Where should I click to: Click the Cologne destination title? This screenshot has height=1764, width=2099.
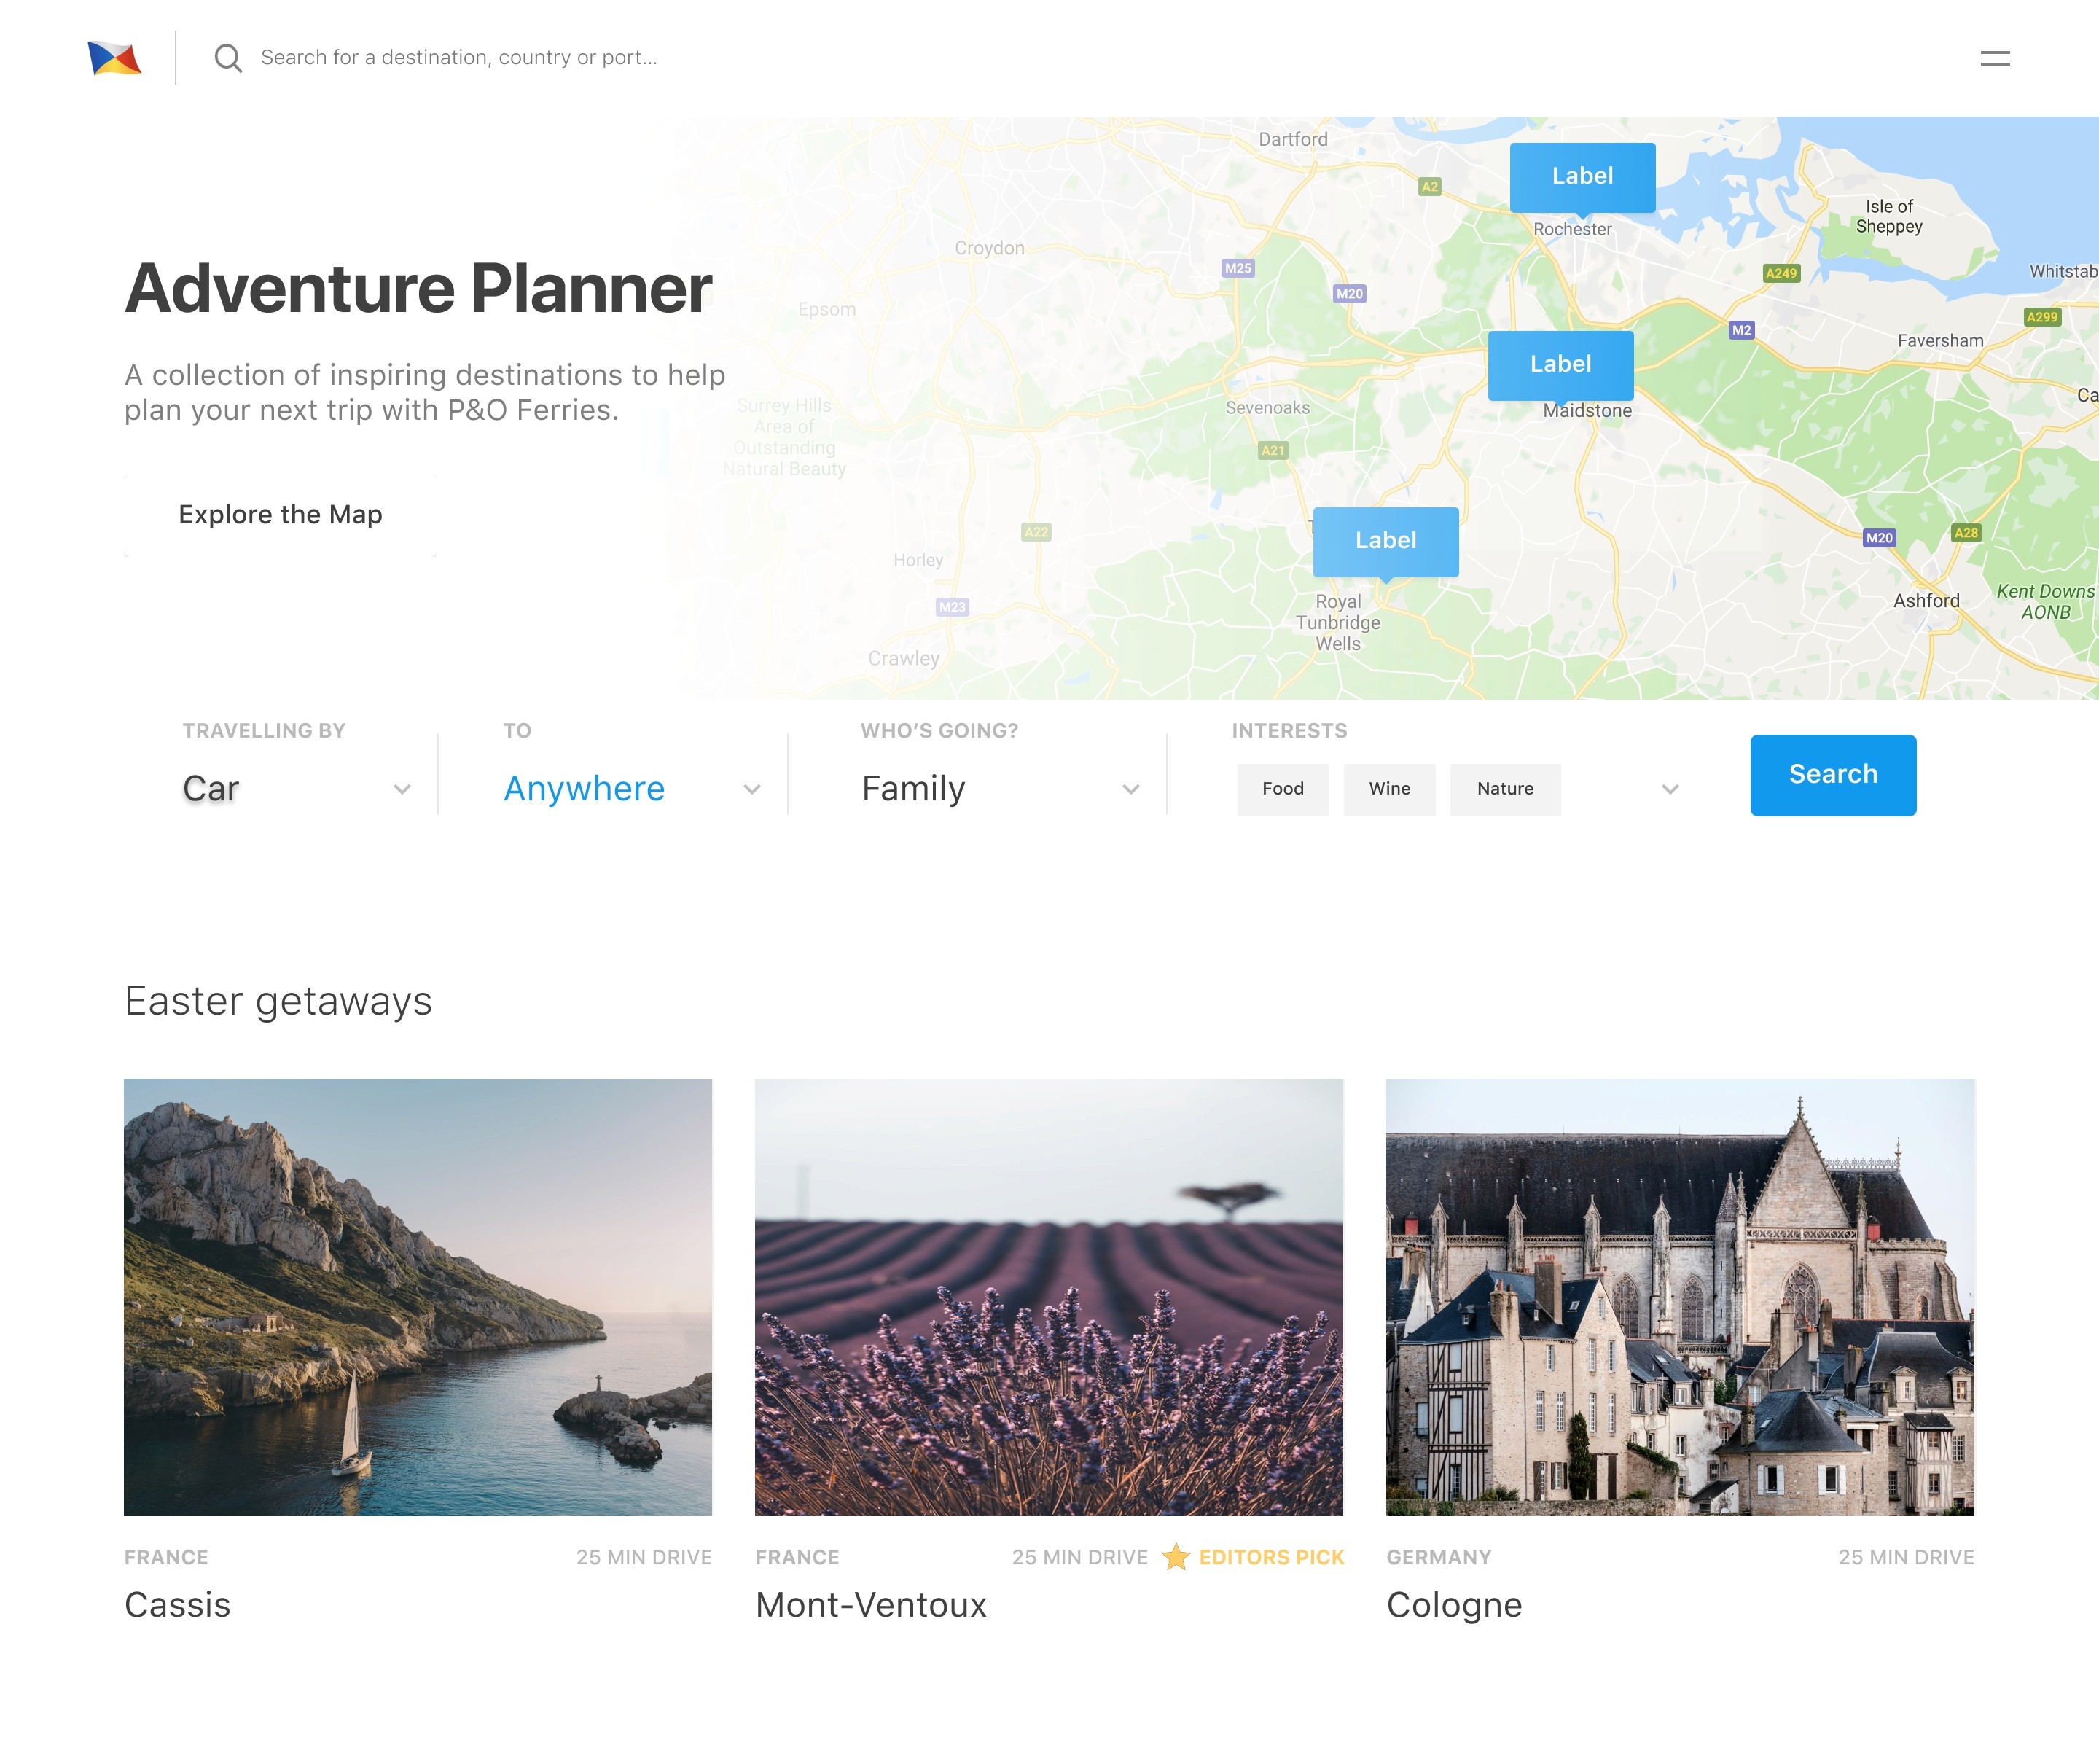tap(1453, 1604)
